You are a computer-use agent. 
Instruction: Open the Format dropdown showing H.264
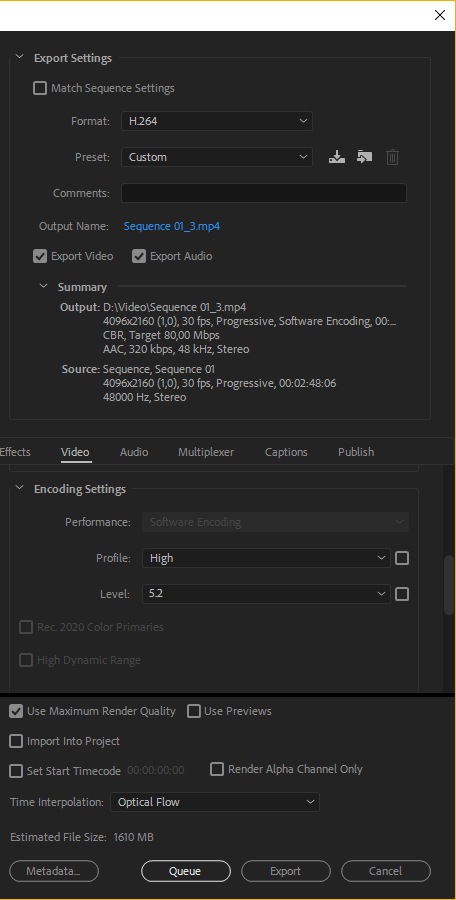(217, 121)
